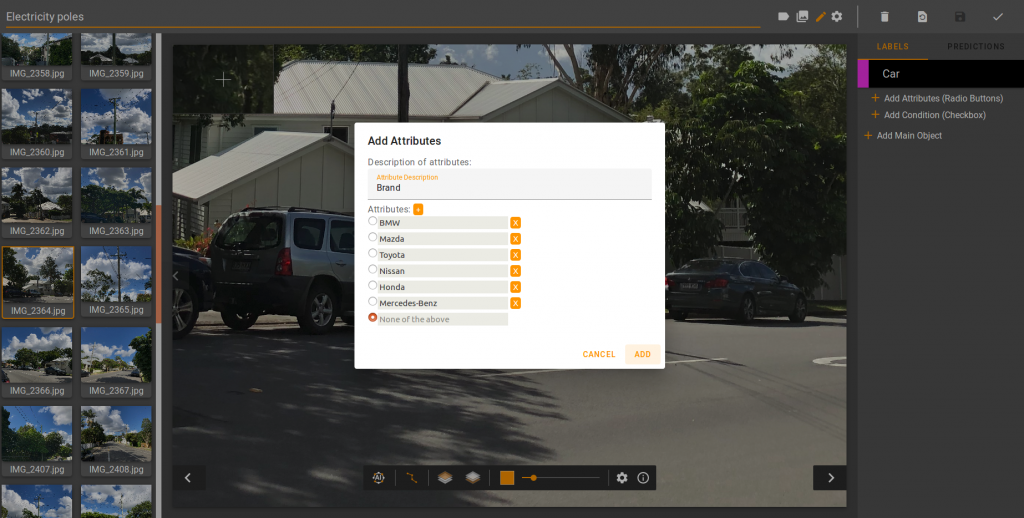The image size is (1024, 518).
Task: Click the floppy disk save icon
Action: (960, 17)
